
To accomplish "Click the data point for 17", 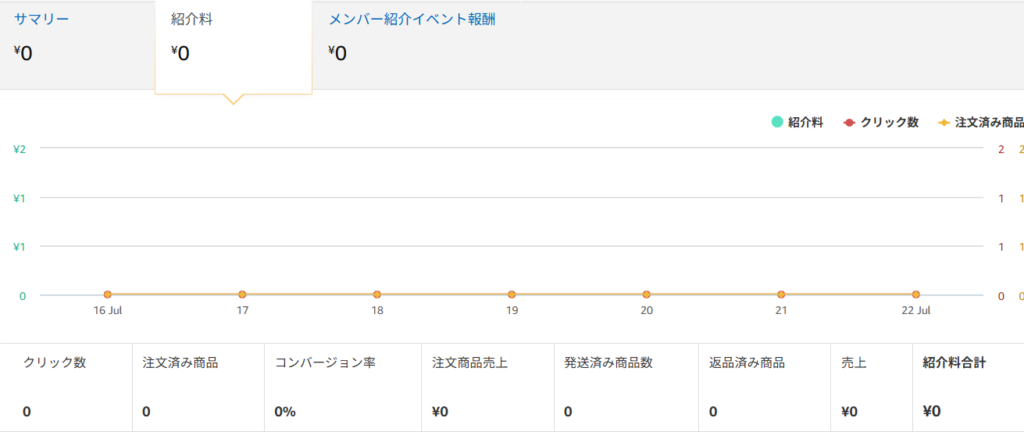I will pos(242,295).
